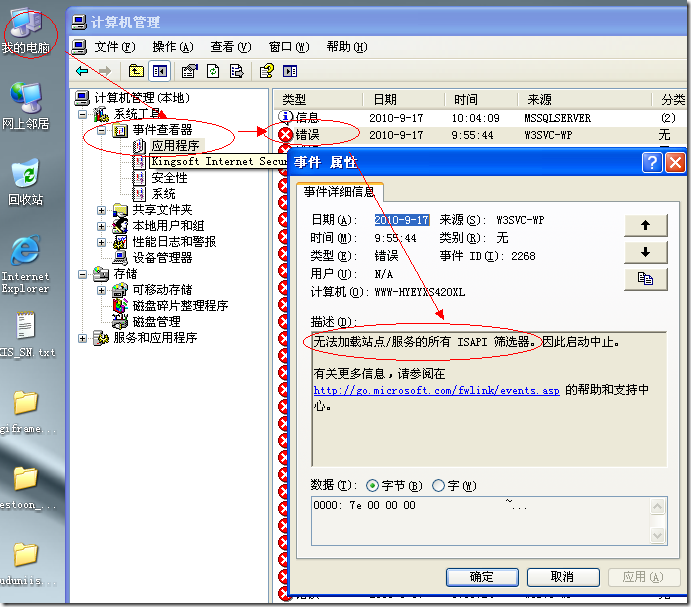Click the Cancel (取消) button
The width and height of the screenshot is (691, 607).
(563, 577)
